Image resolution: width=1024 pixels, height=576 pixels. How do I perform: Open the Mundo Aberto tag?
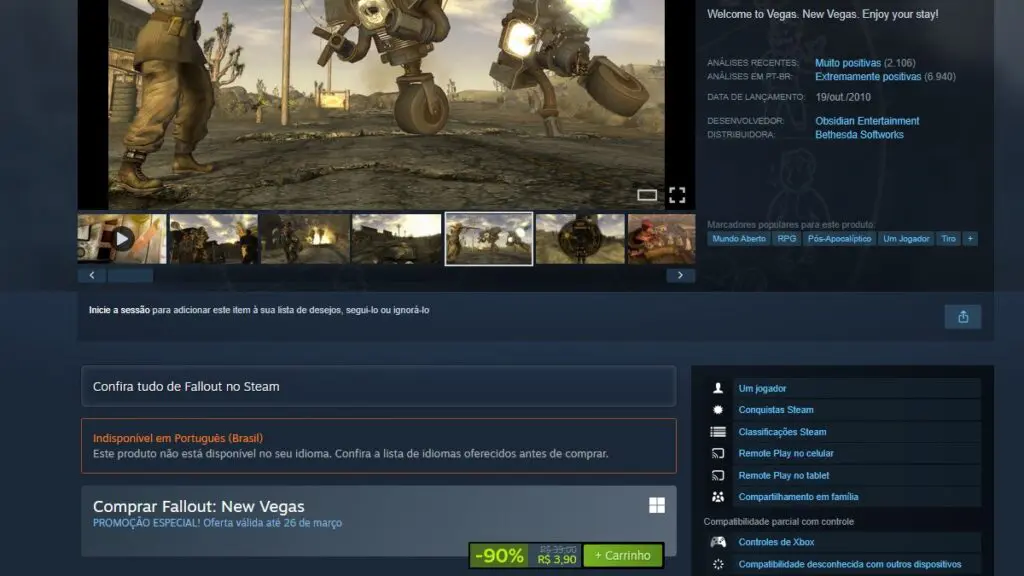(x=738, y=238)
